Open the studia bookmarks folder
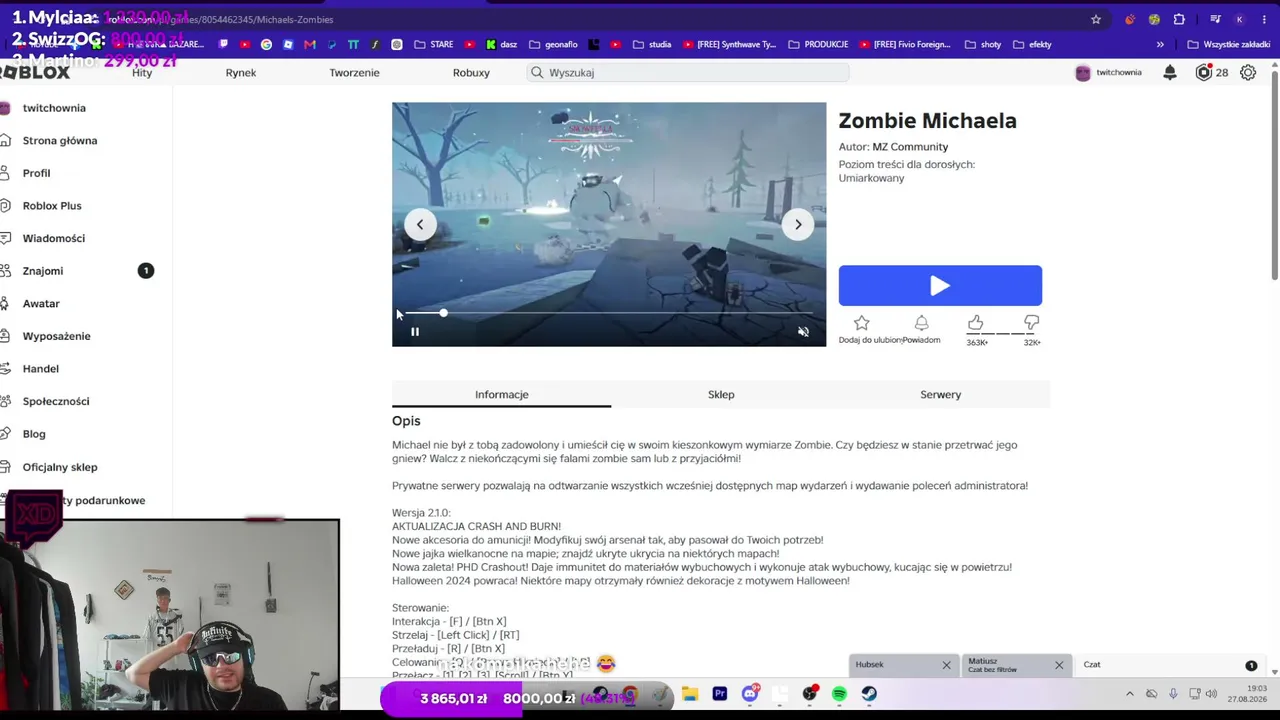The height and width of the screenshot is (720, 1280). coord(652,44)
